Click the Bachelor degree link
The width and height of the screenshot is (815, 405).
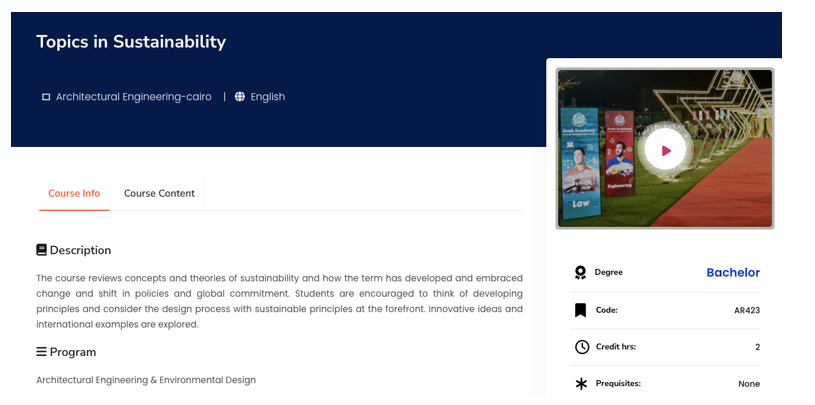(x=733, y=272)
